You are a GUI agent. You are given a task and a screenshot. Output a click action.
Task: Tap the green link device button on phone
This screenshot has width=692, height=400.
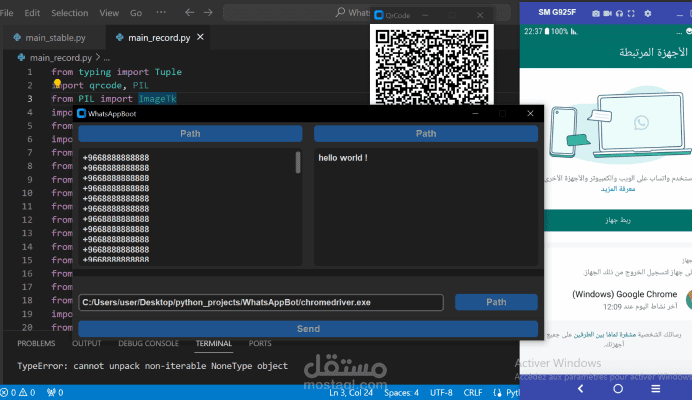(x=618, y=220)
